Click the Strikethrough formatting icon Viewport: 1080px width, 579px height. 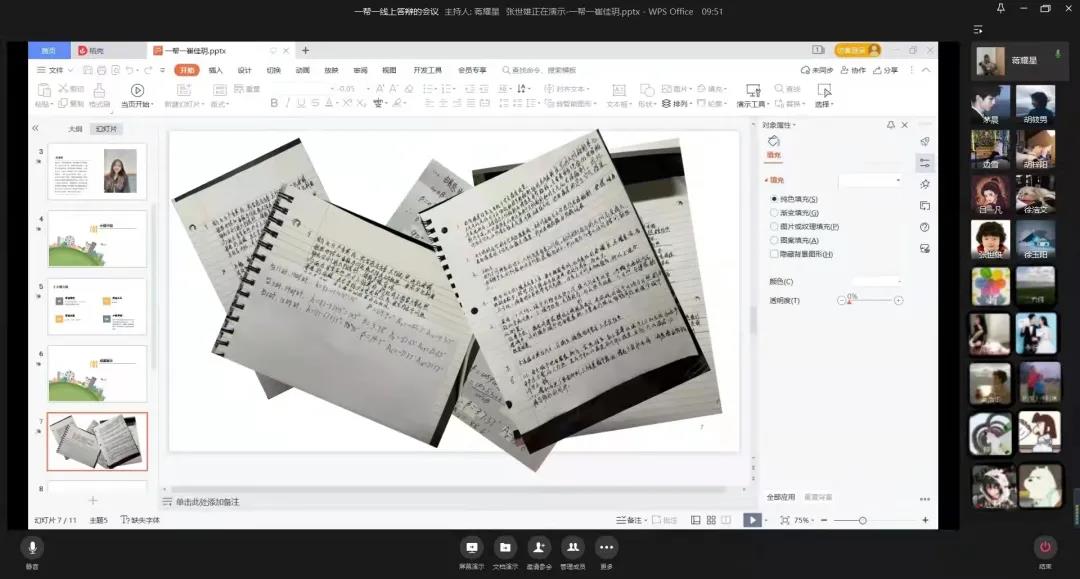coord(315,103)
